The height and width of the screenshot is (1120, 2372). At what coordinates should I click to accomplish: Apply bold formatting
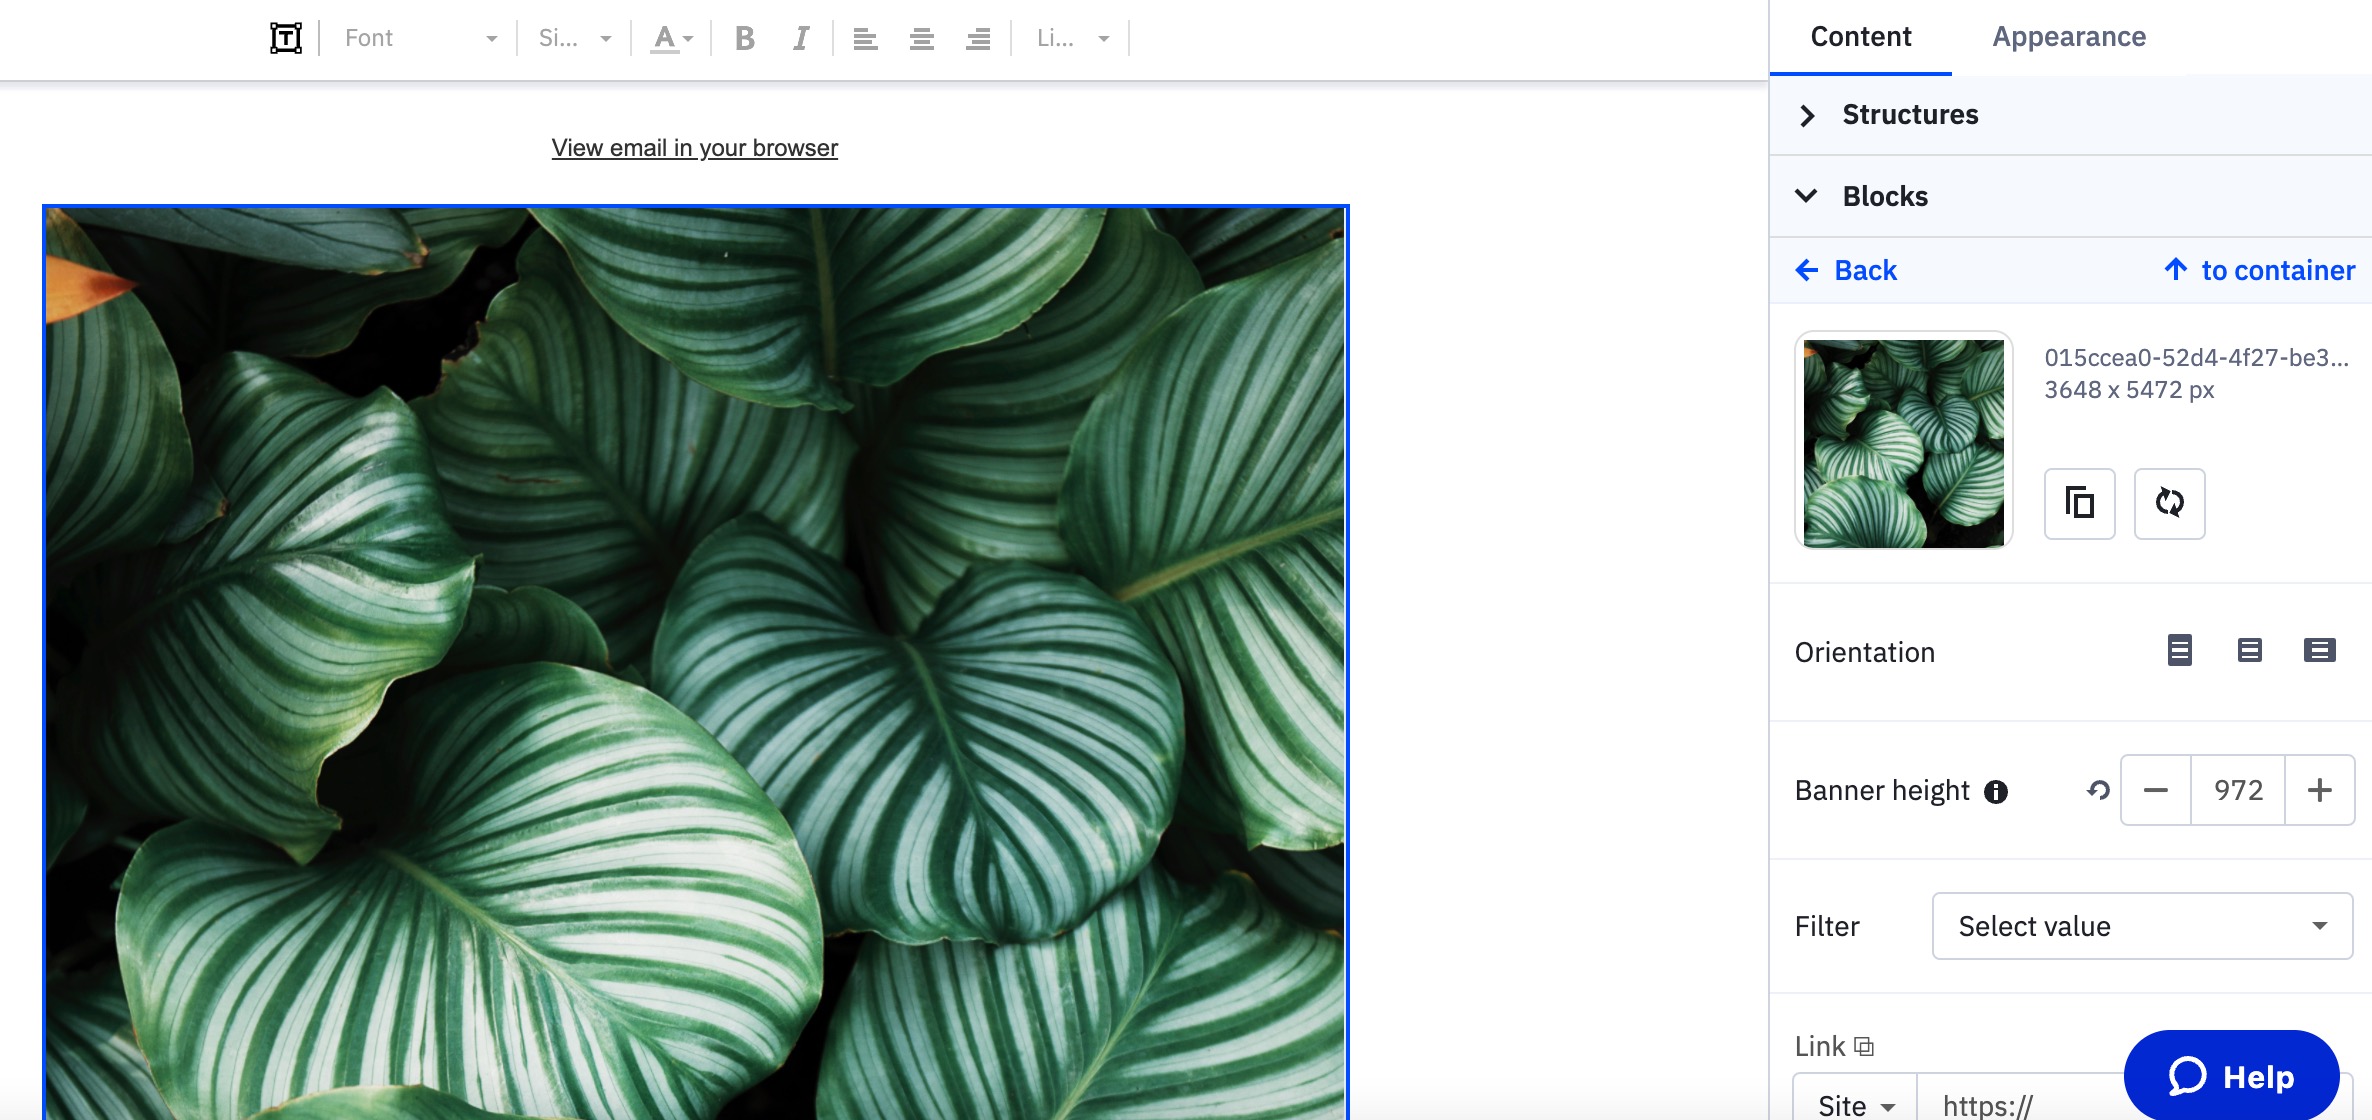(x=744, y=38)
